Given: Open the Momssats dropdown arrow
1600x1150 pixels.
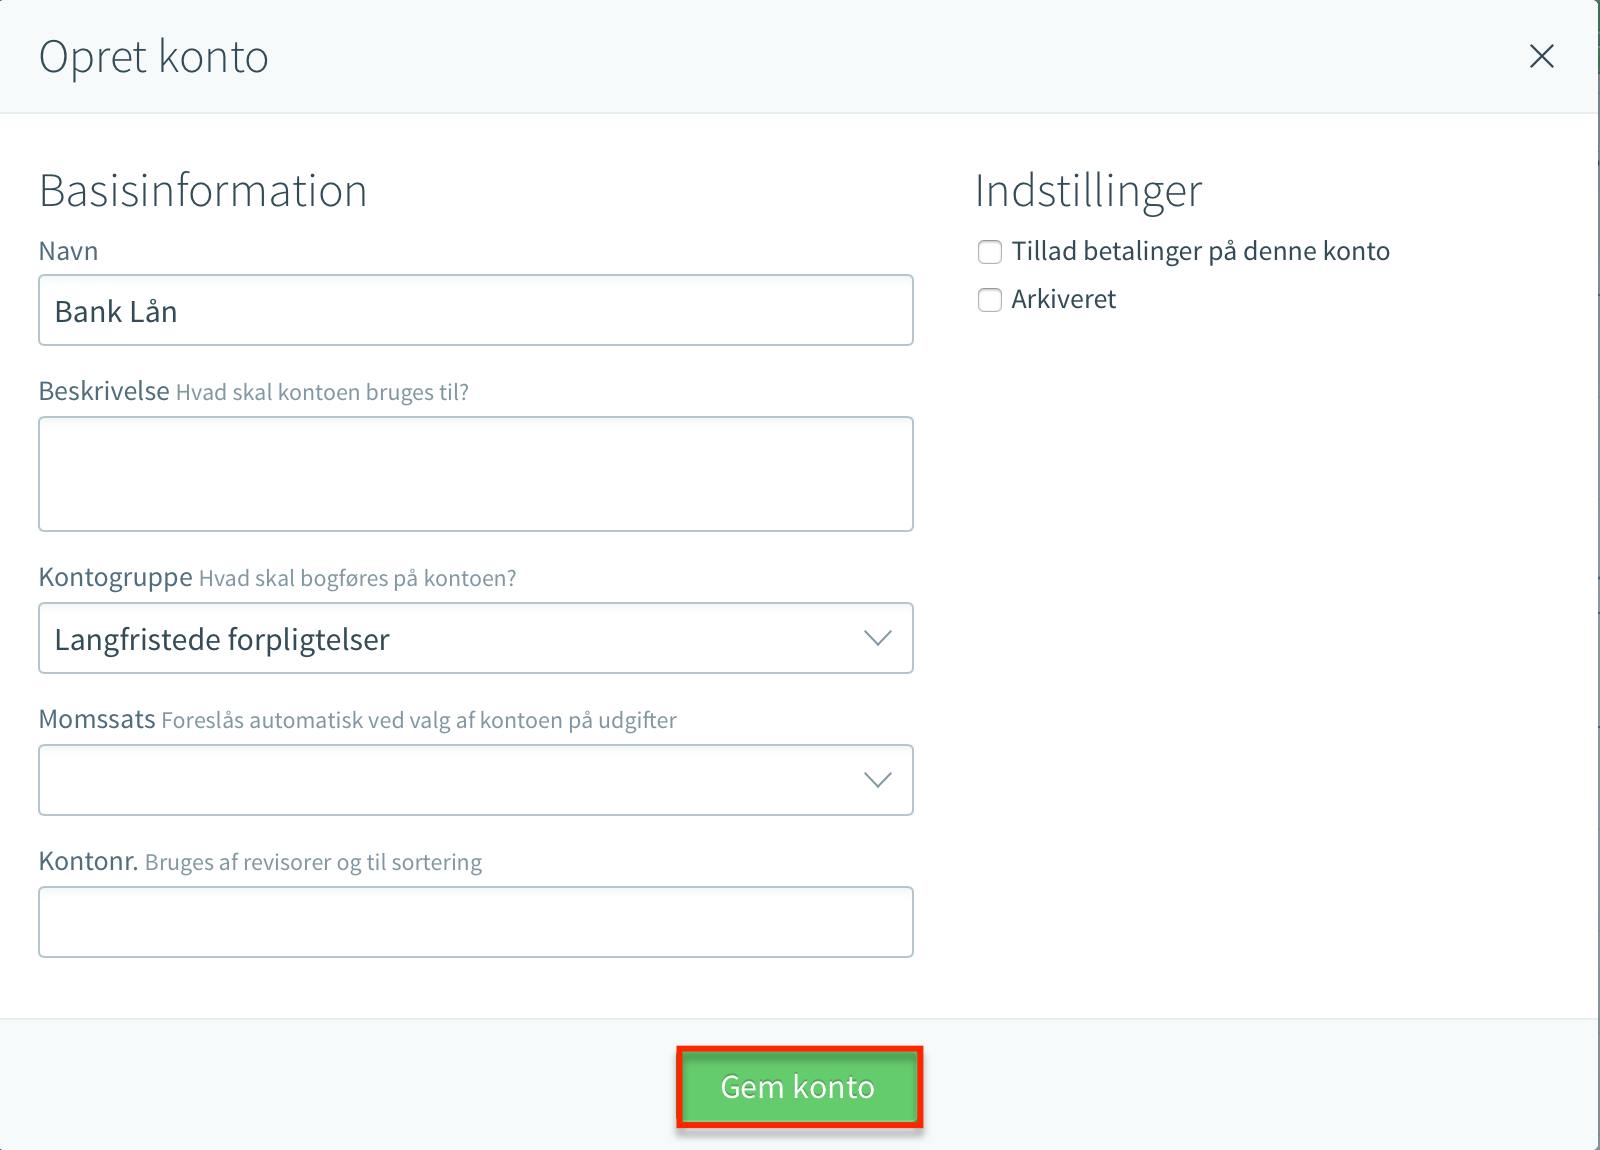Looking at the screenshot, I should [877, 780].
